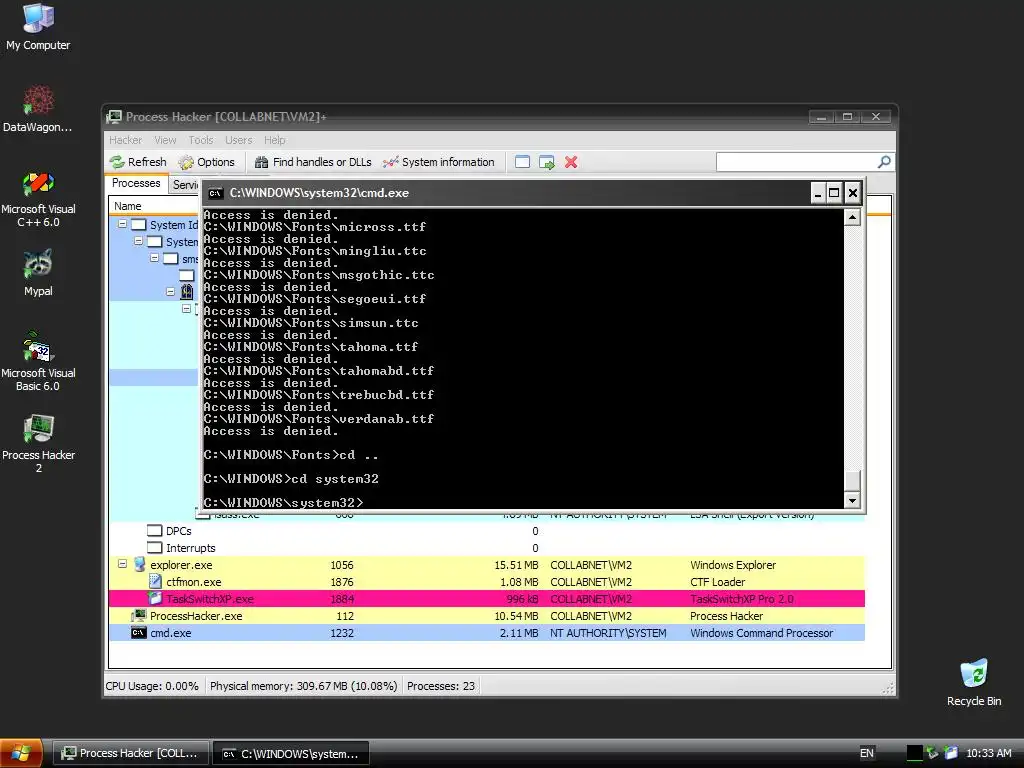Open the Windows Start button
1024x768 pixels.
21,753
